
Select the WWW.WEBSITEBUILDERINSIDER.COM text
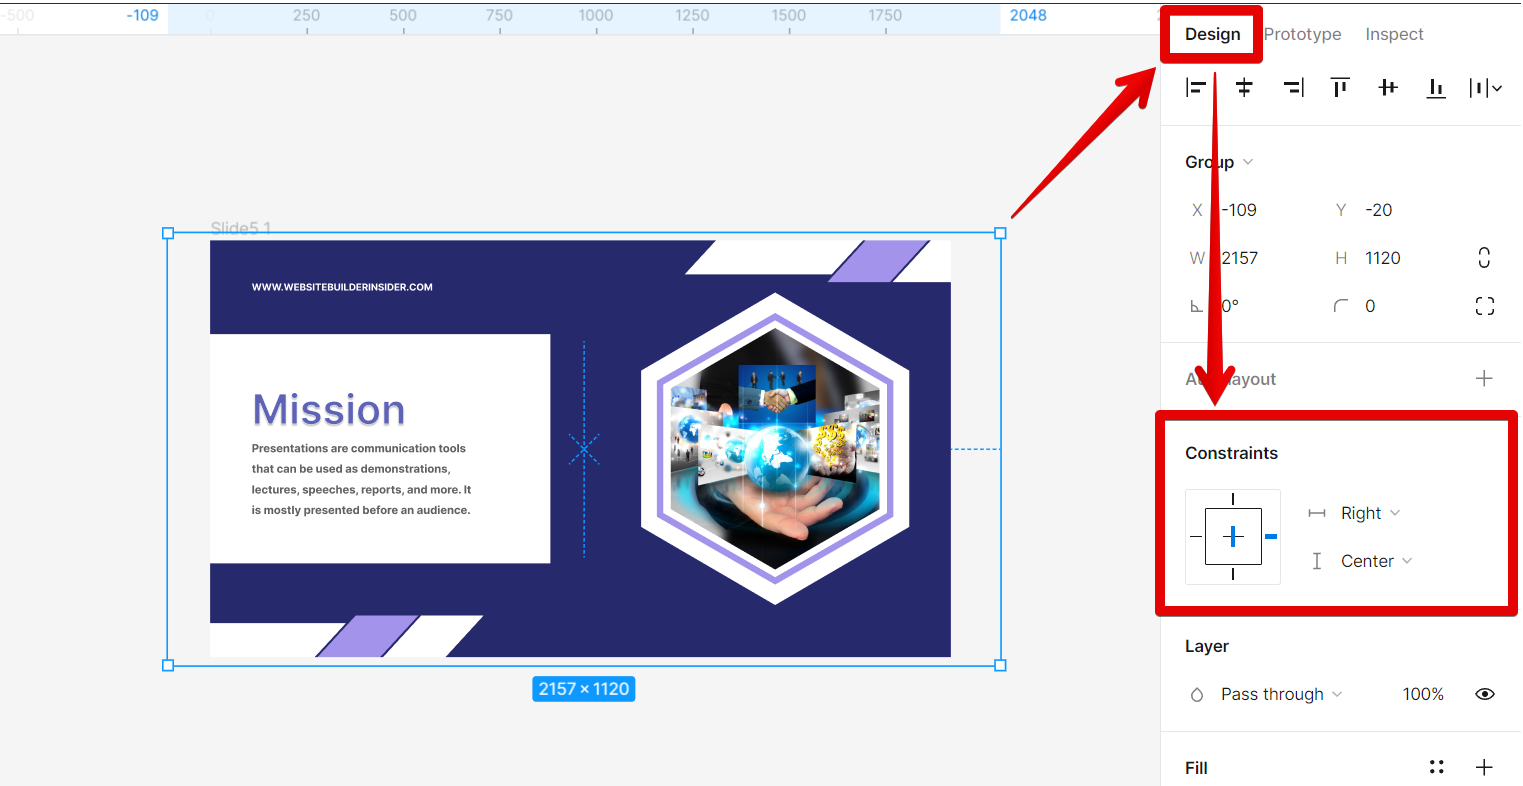pyautogui.click(x=342, y=287)
